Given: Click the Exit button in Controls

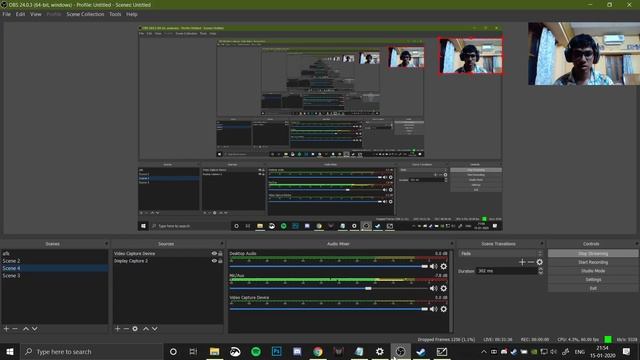Looking at the screenshot, I should [593, 288].
